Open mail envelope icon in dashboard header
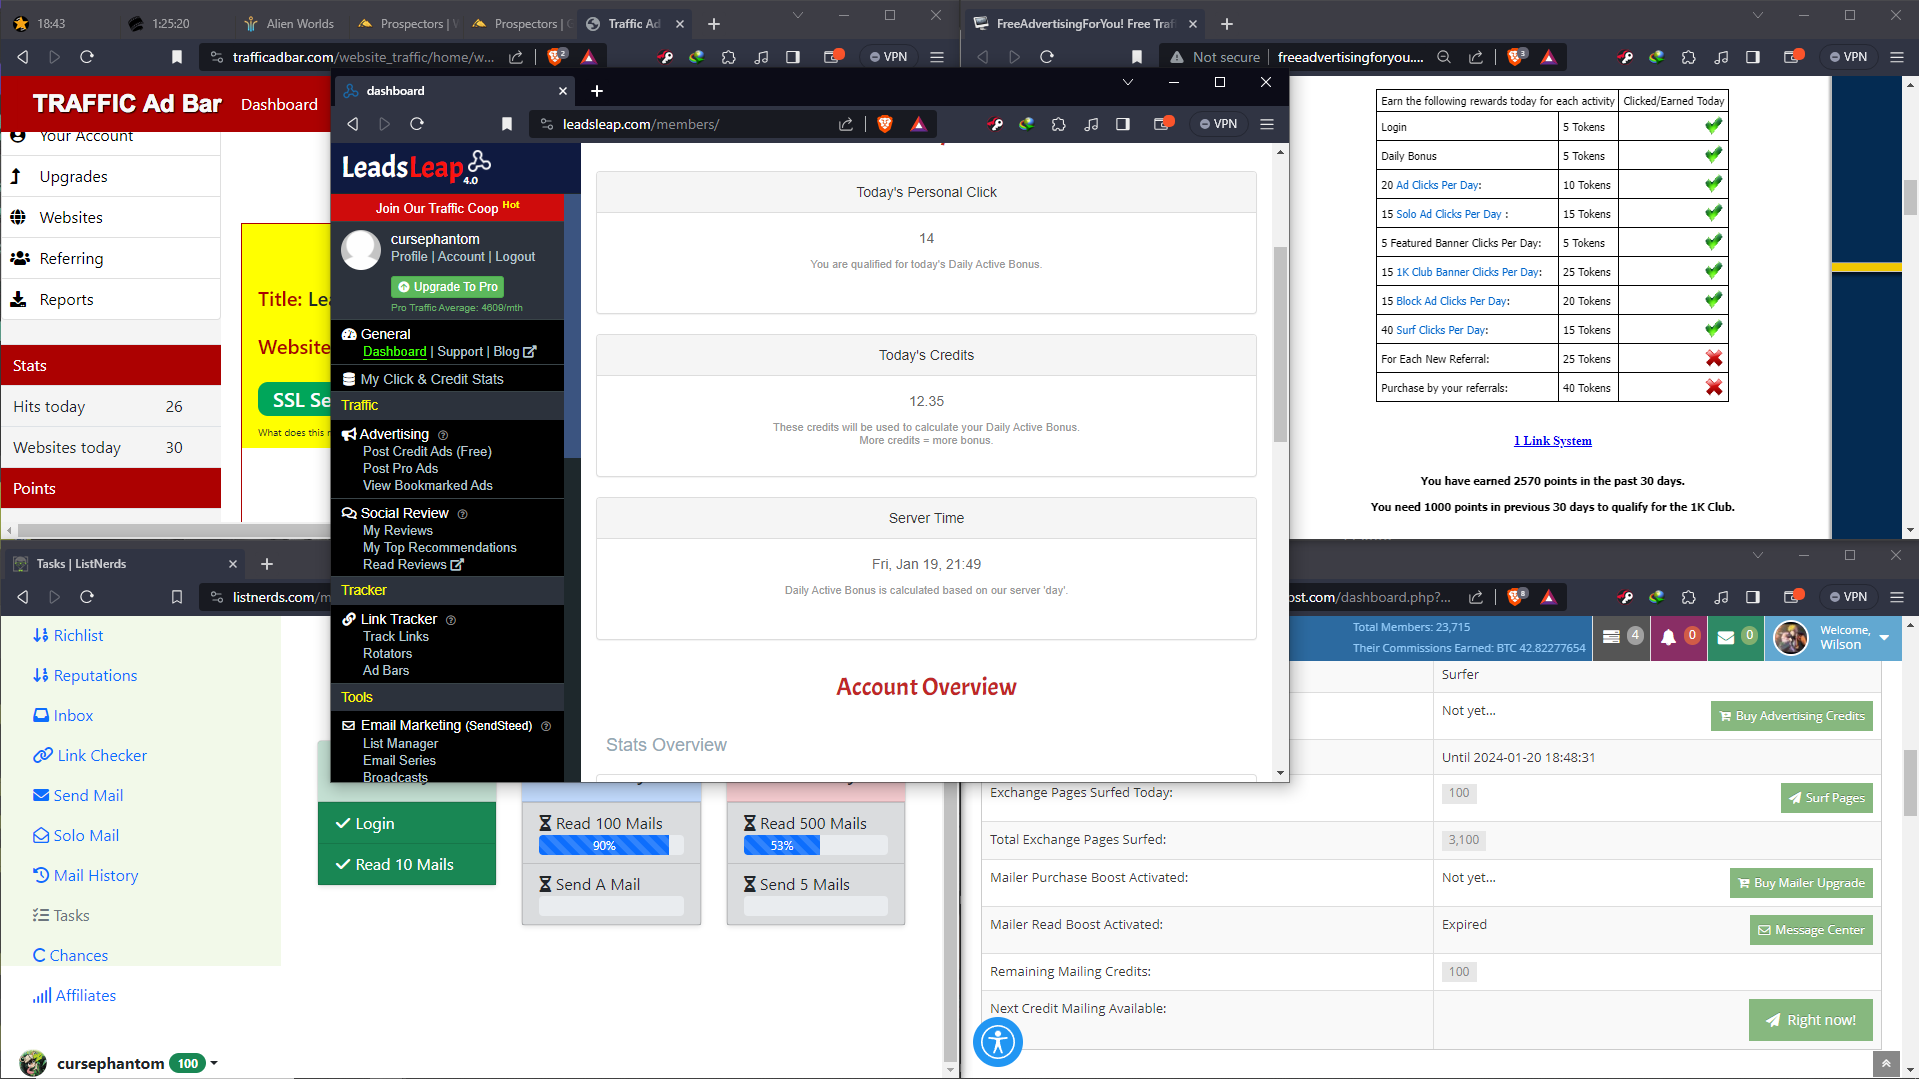The image size is (1919, 1079). (x=1726, y=637)
